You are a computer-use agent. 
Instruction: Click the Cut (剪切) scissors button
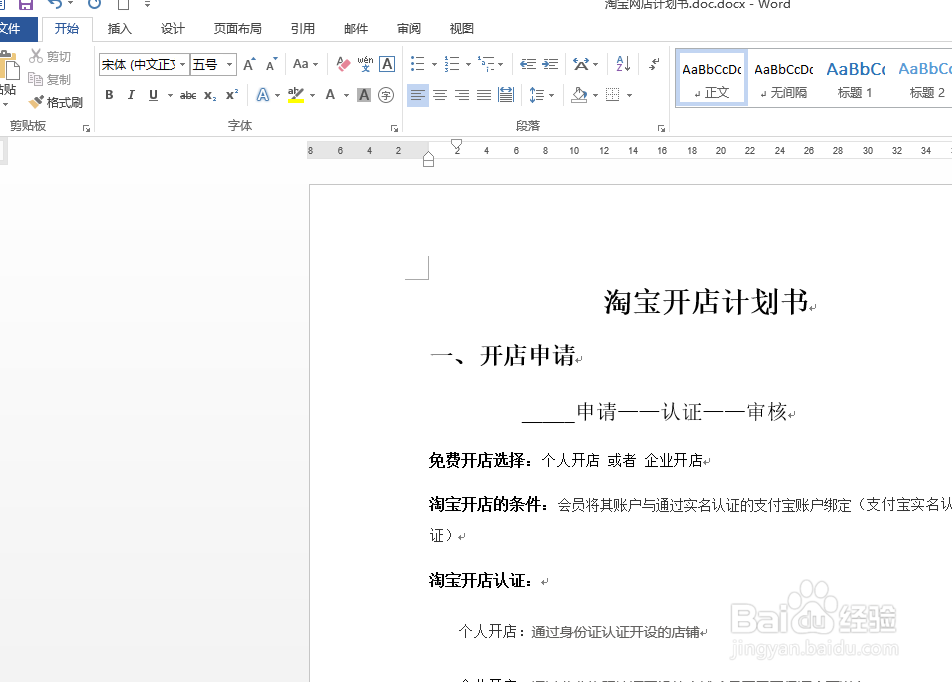click(50, 56)
